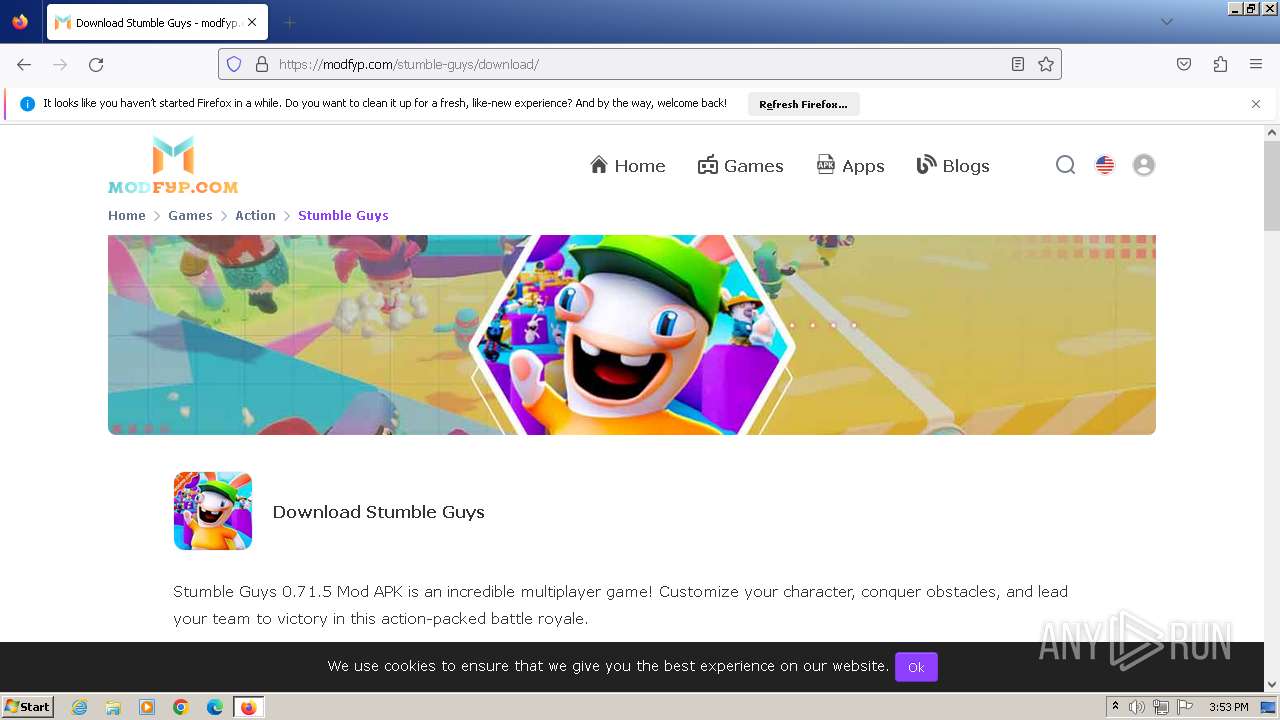
Task: Open the MODFYP.COM logo homepage
Action: point(173,165)
